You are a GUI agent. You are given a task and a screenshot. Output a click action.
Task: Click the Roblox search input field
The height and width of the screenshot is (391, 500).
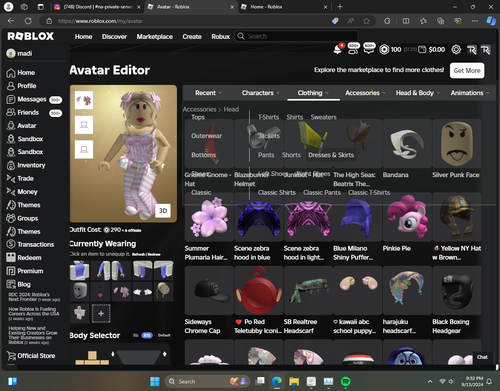pos(296,36)
